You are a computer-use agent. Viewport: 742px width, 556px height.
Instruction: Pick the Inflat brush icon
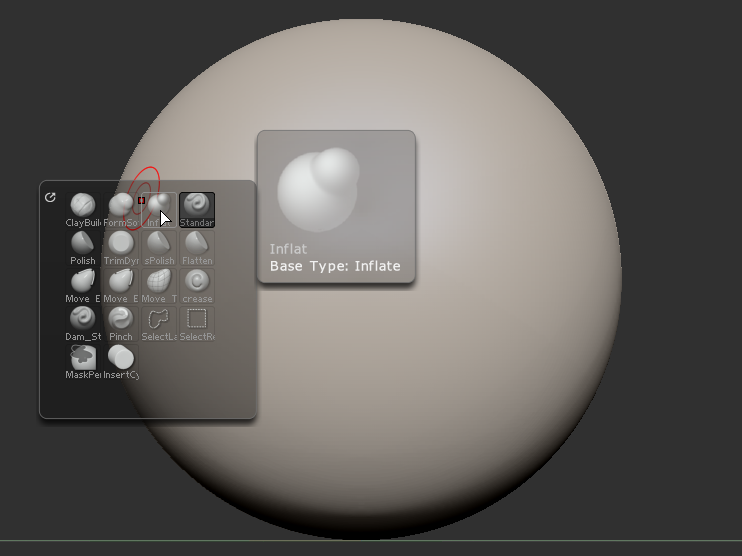coord(159,210)
